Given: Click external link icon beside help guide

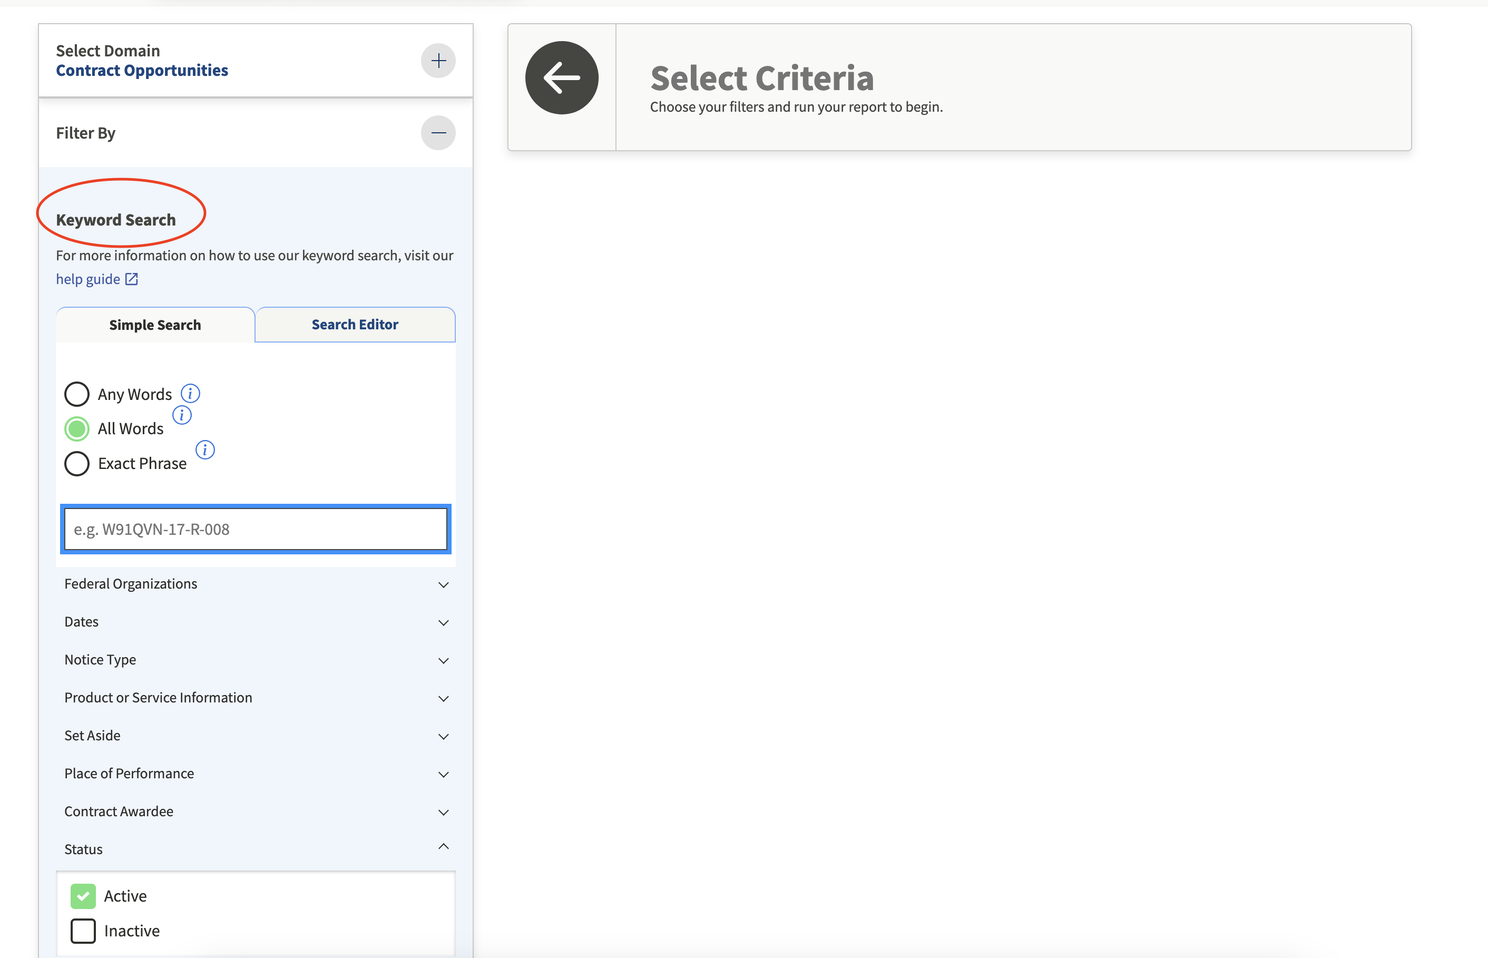Looking at the screenshot, I should click(131, 279).
